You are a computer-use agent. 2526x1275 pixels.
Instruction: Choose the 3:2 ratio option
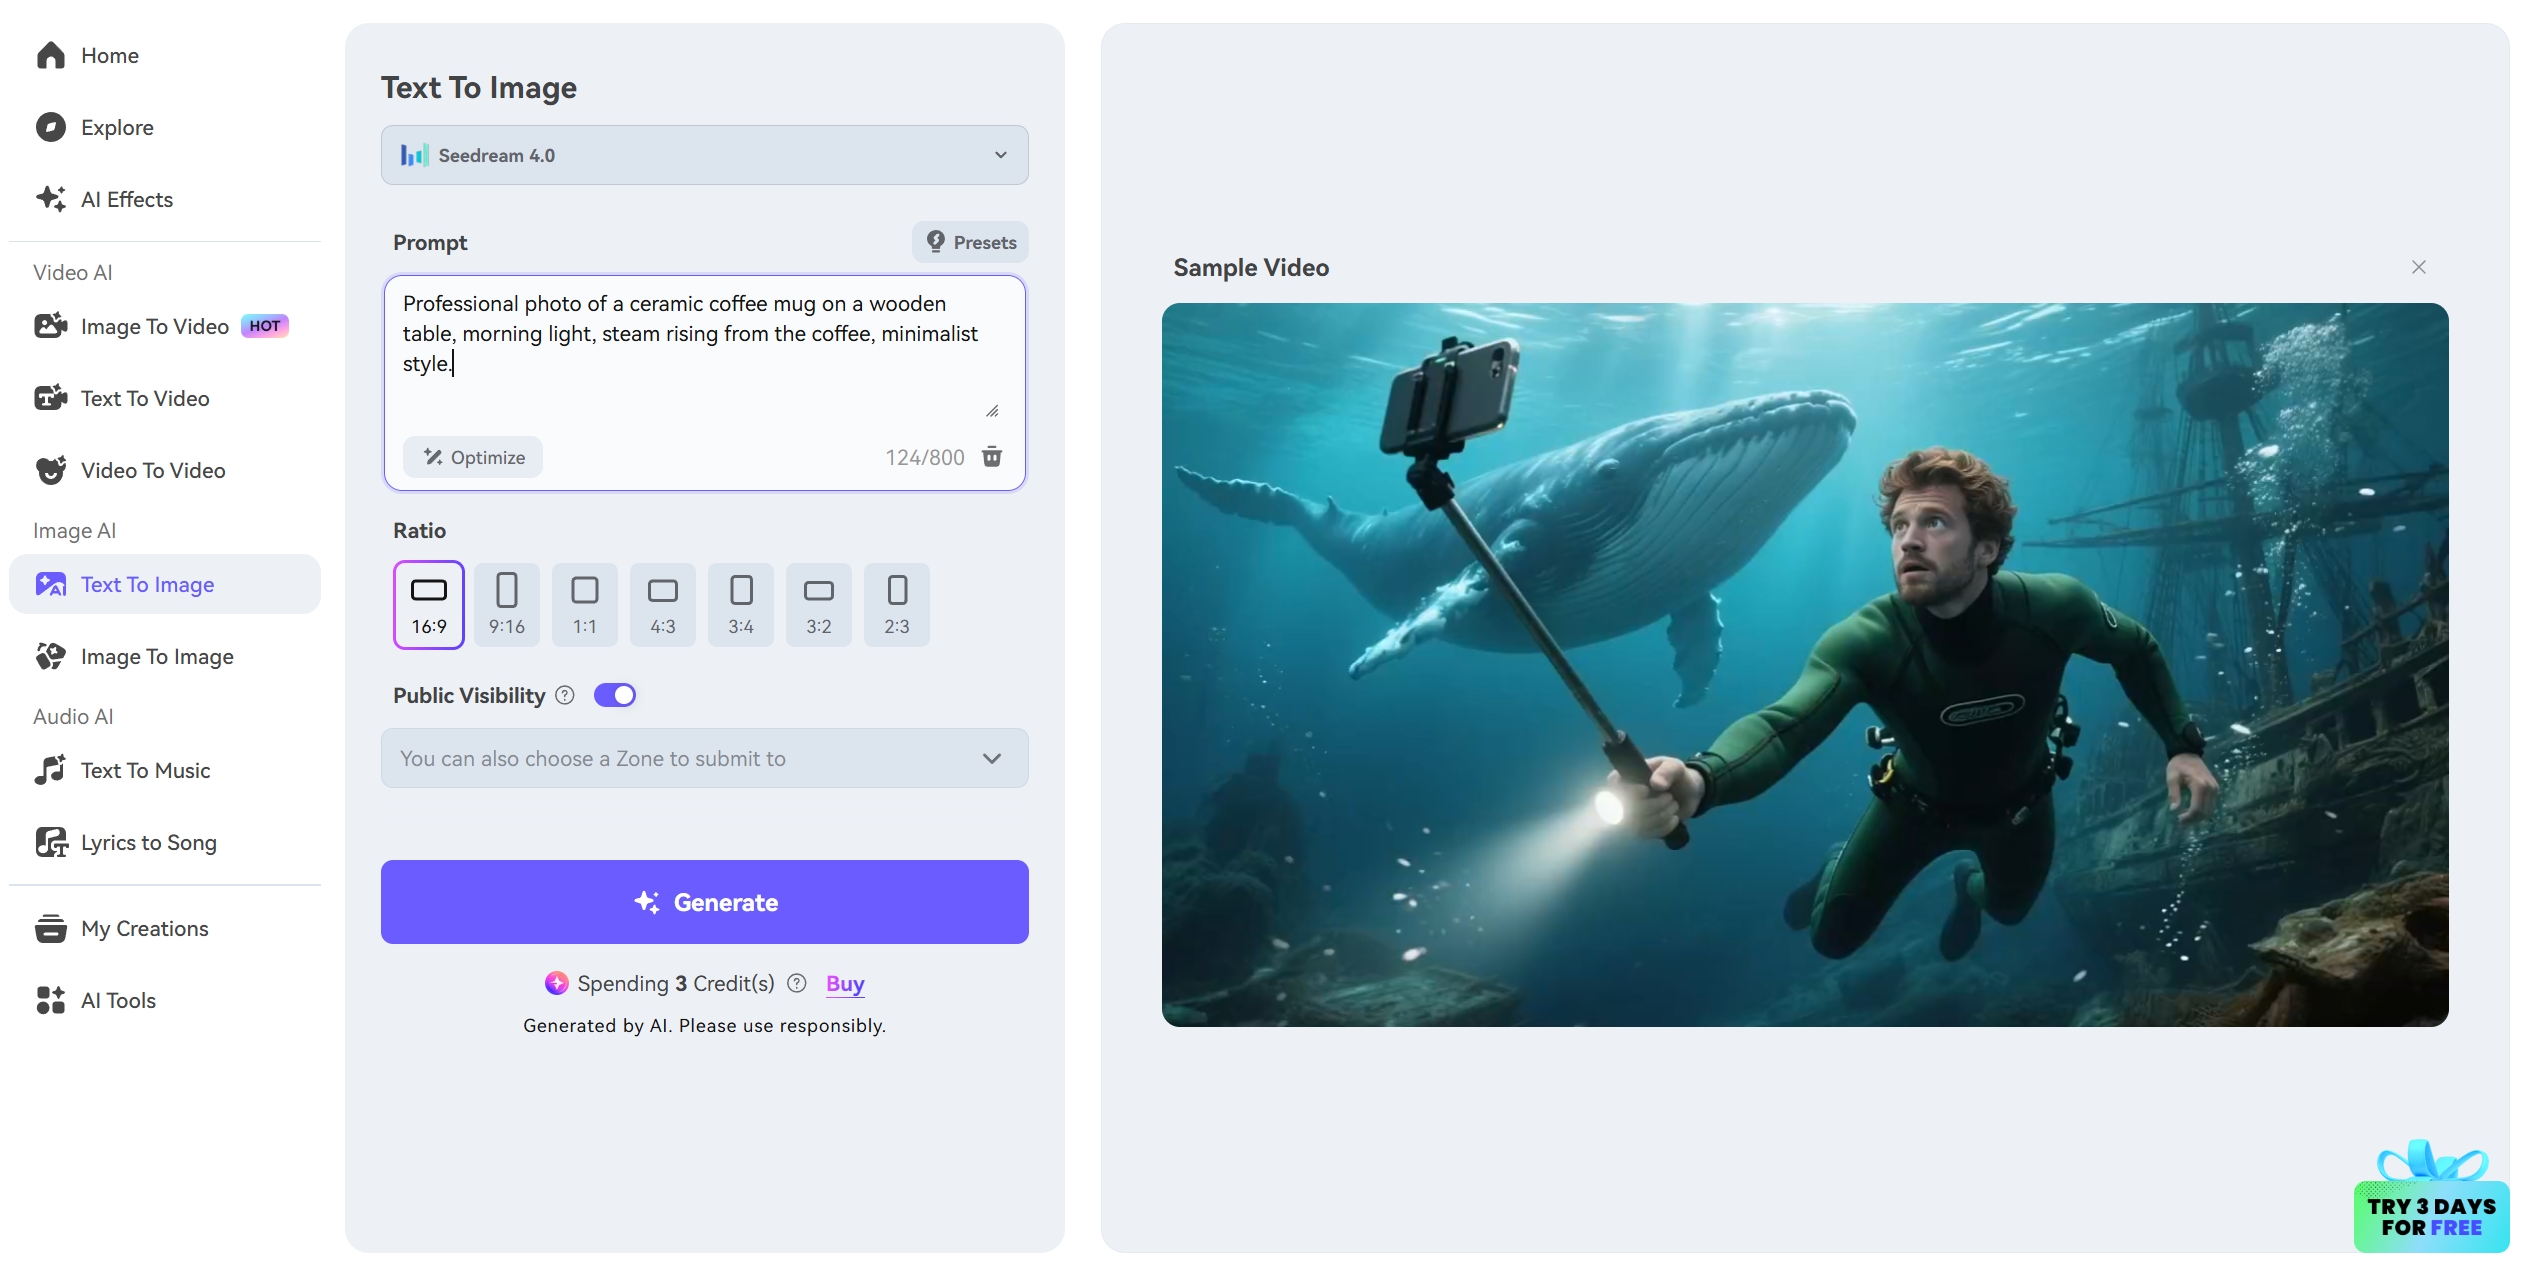[x=819, y=604]
